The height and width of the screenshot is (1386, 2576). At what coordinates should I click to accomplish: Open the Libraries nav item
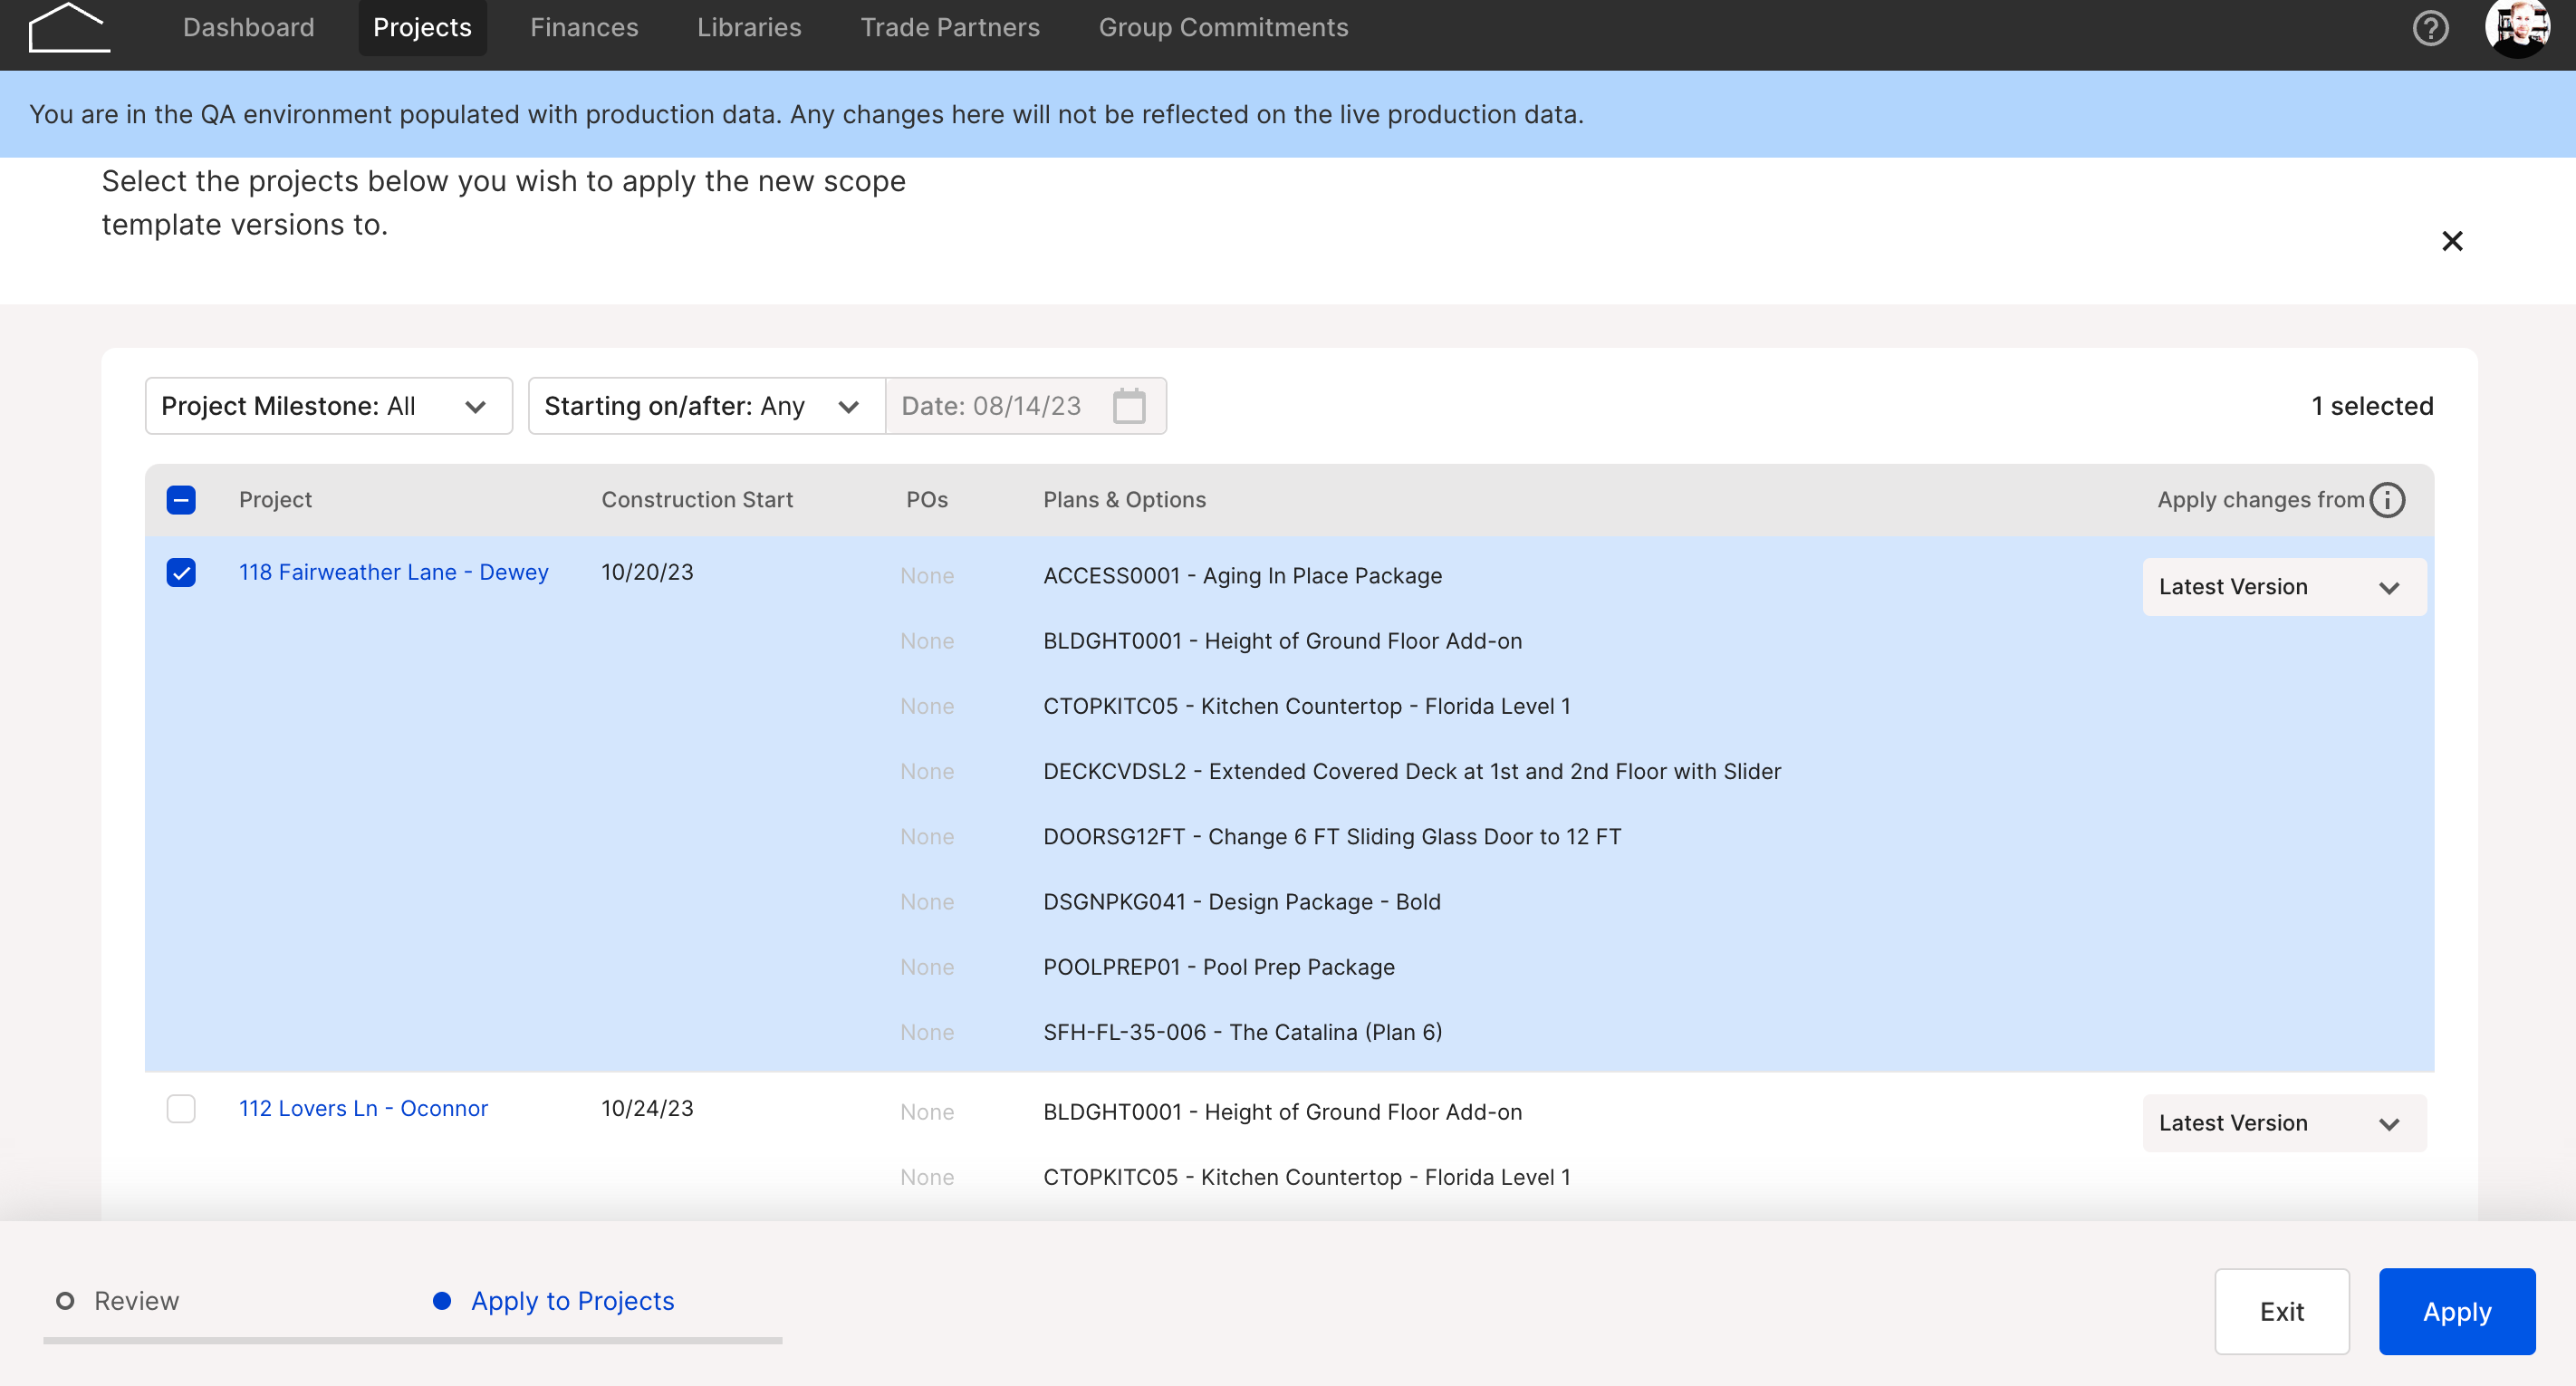(x=749, y=28)
